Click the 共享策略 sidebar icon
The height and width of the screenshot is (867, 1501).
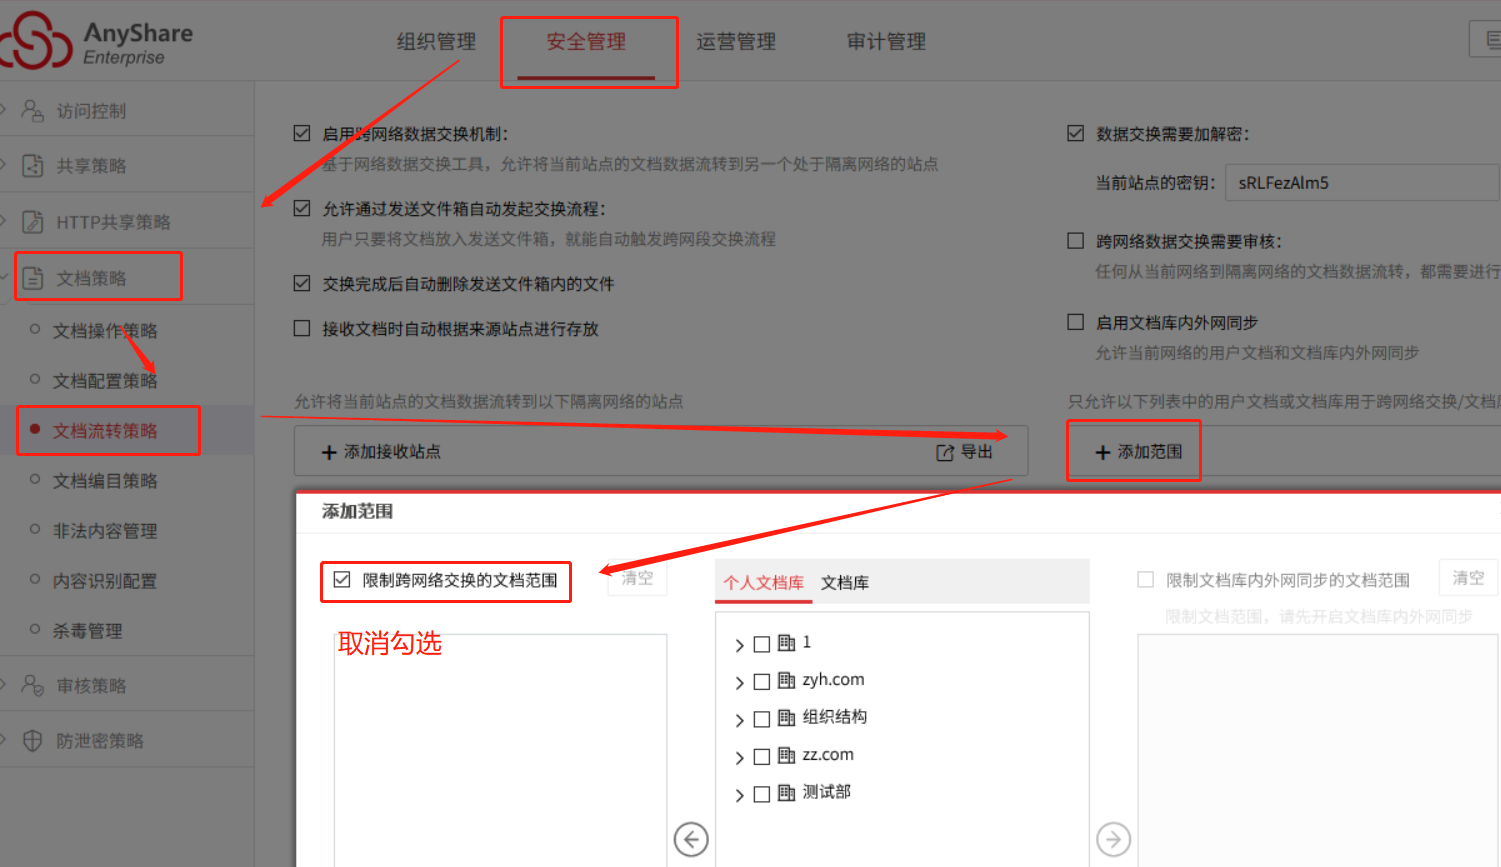pos(33,165)
